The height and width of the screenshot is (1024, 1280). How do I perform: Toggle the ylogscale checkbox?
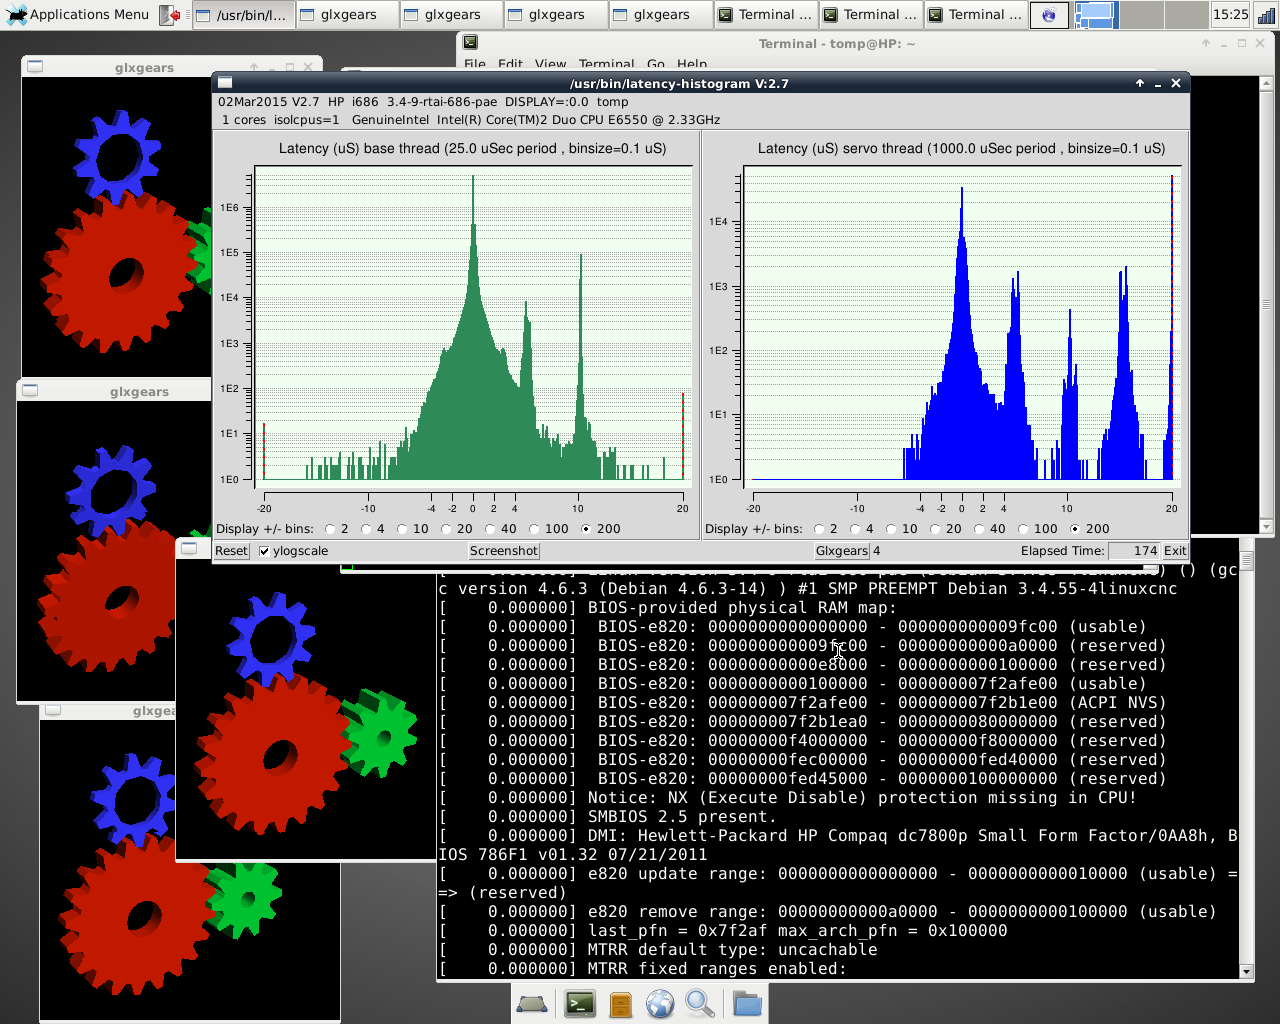265,551
